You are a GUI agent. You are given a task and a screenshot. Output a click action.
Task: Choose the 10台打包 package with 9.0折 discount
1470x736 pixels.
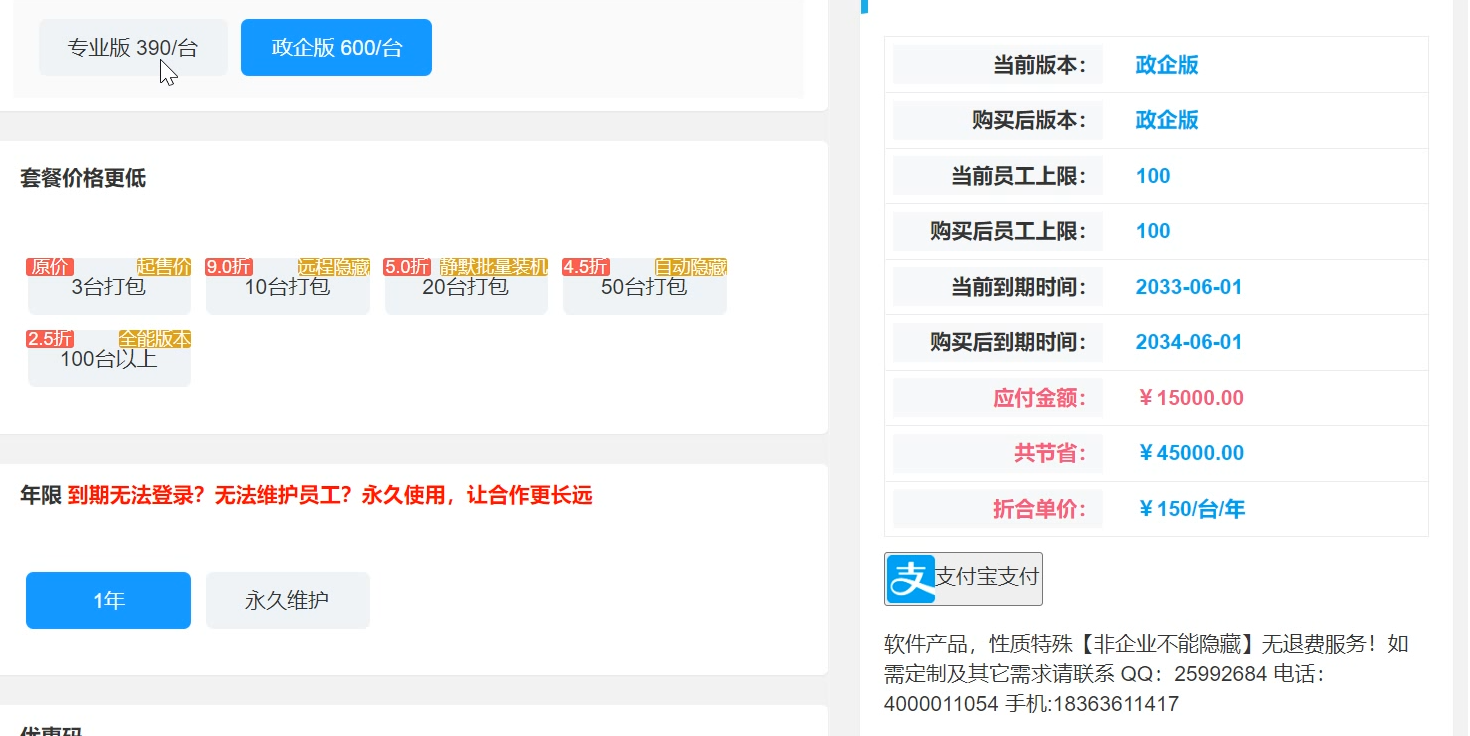pyautogui.click(x=287, y=285)
